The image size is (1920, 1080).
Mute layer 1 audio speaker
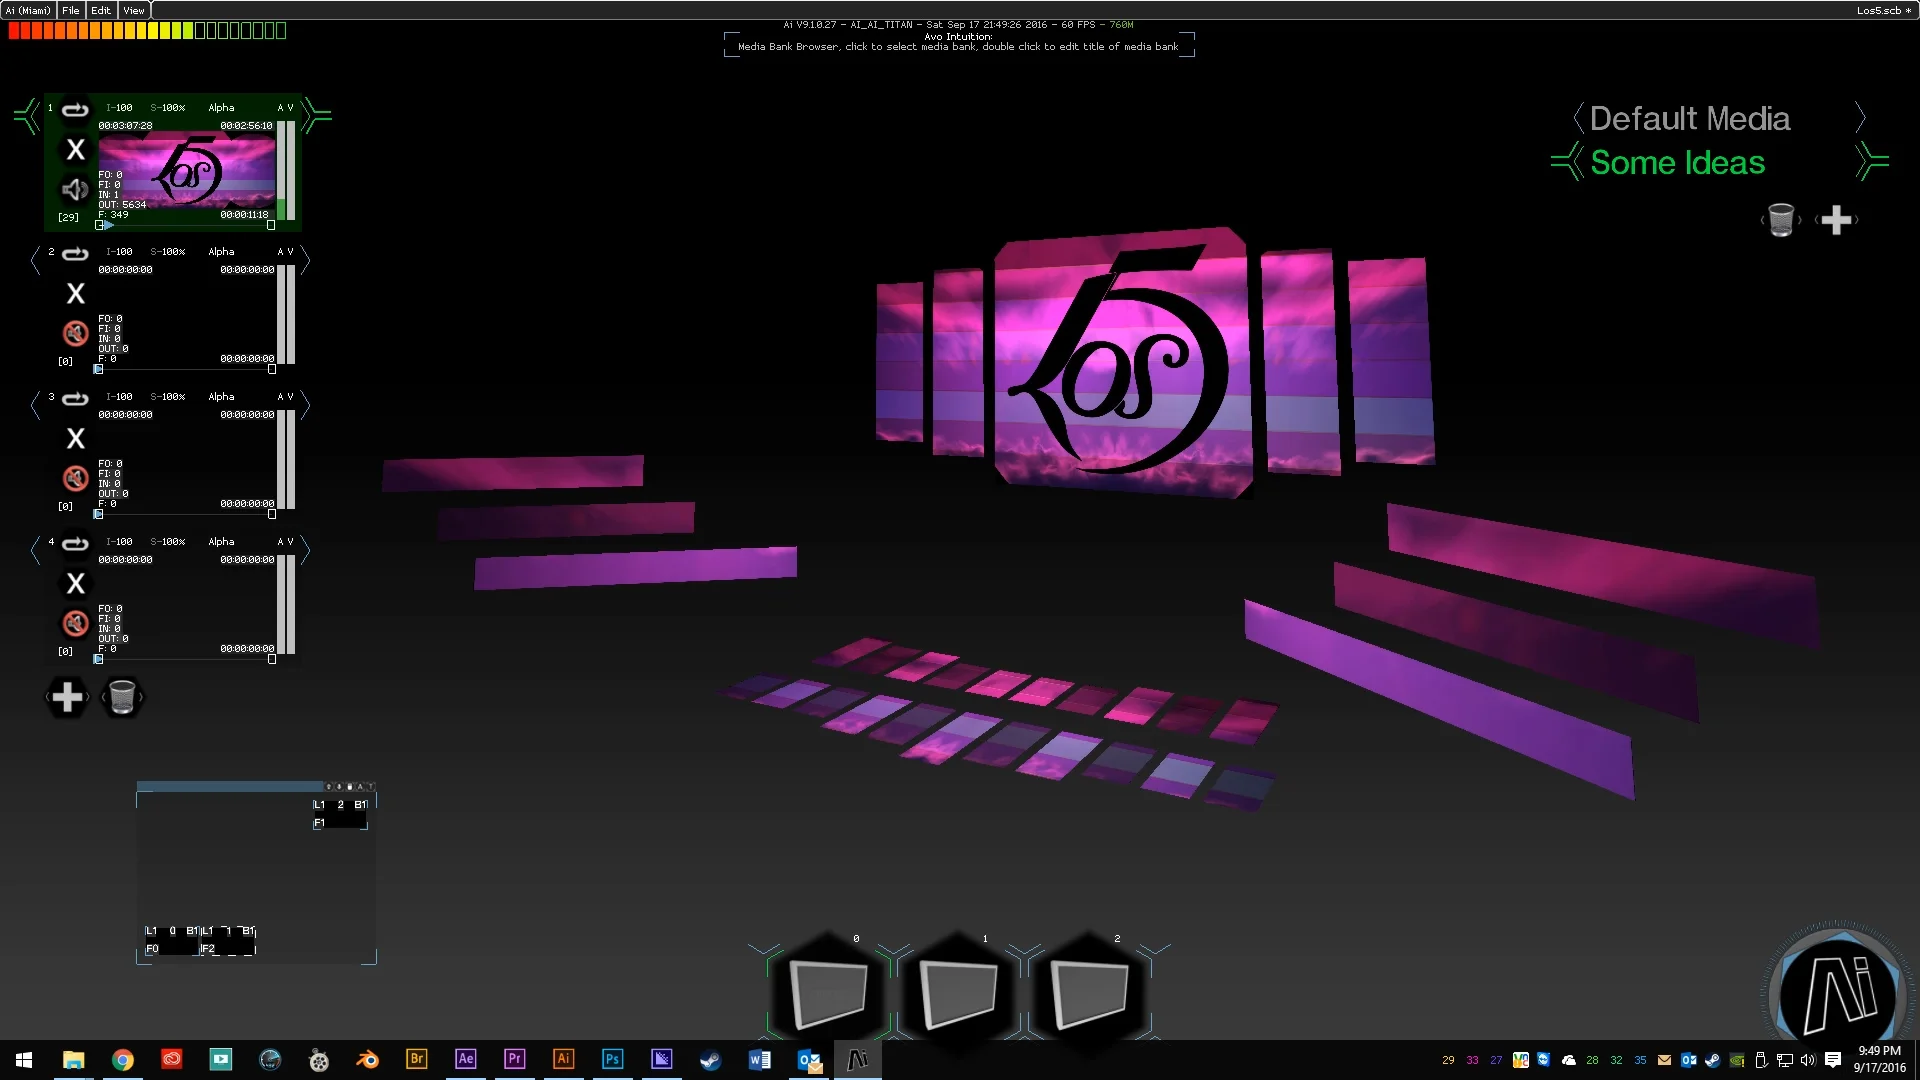(x=75, y=189)
